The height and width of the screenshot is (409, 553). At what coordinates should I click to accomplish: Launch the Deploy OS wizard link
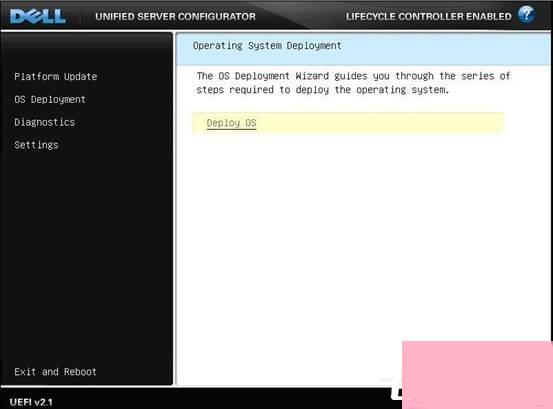pyautogui.click(x=231, y=123)
